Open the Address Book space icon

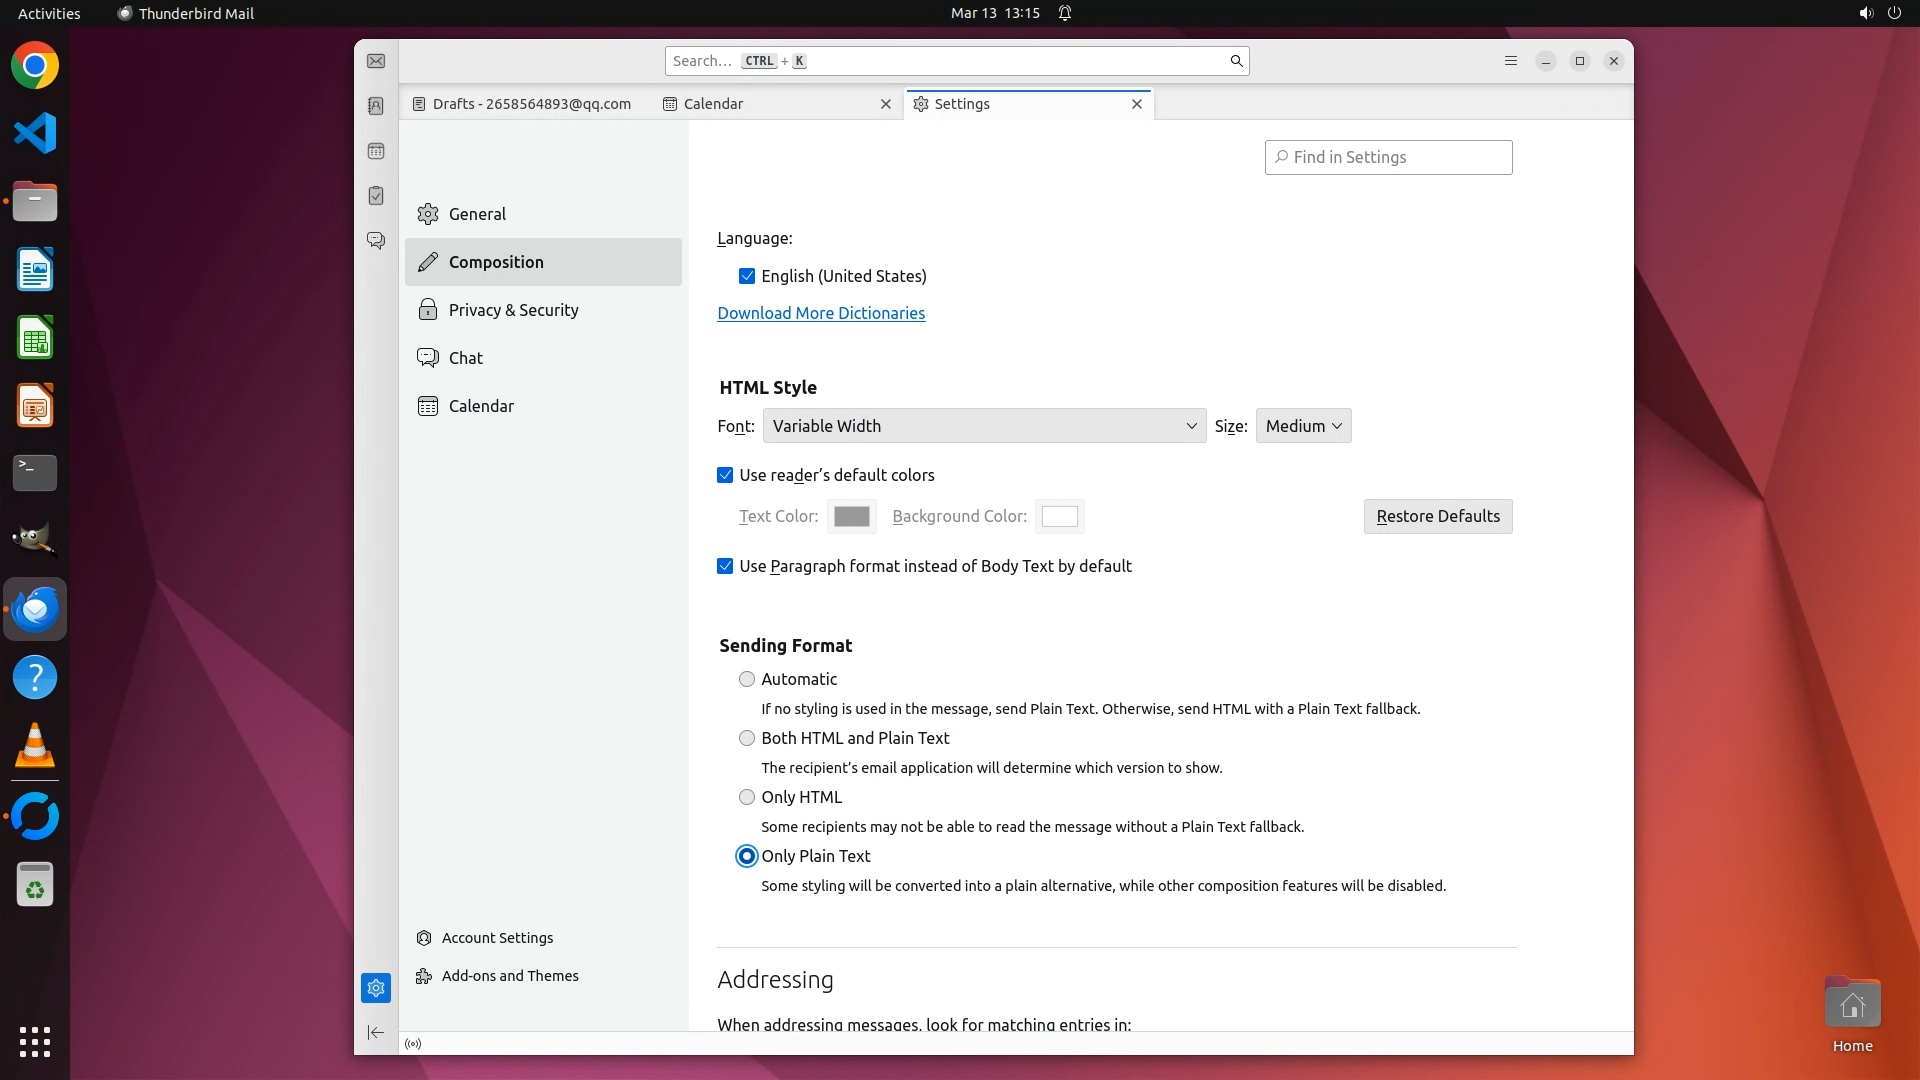tap(376, 106)
